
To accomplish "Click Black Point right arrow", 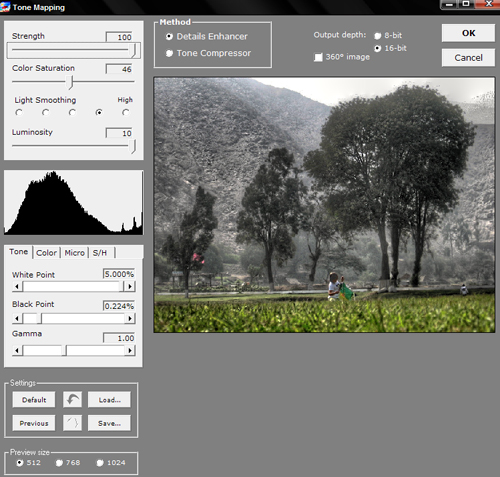I will pyautogui.click(x=130, y=319).
